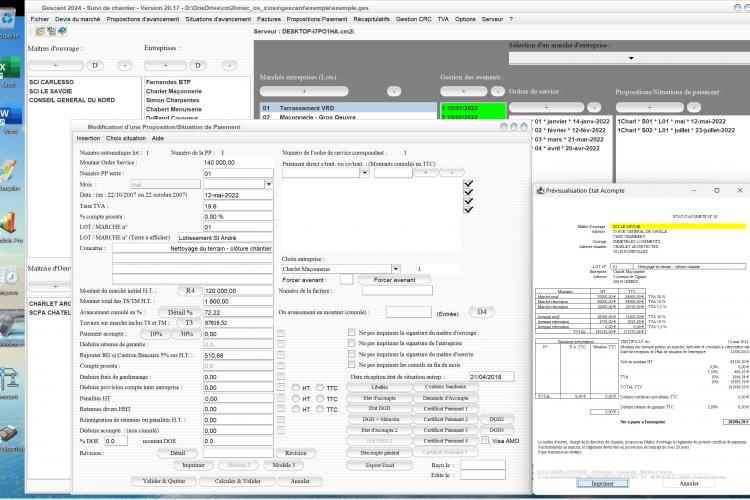Click the D button under Entreprises
Screen dimensions: 750x500
[198, 65]
